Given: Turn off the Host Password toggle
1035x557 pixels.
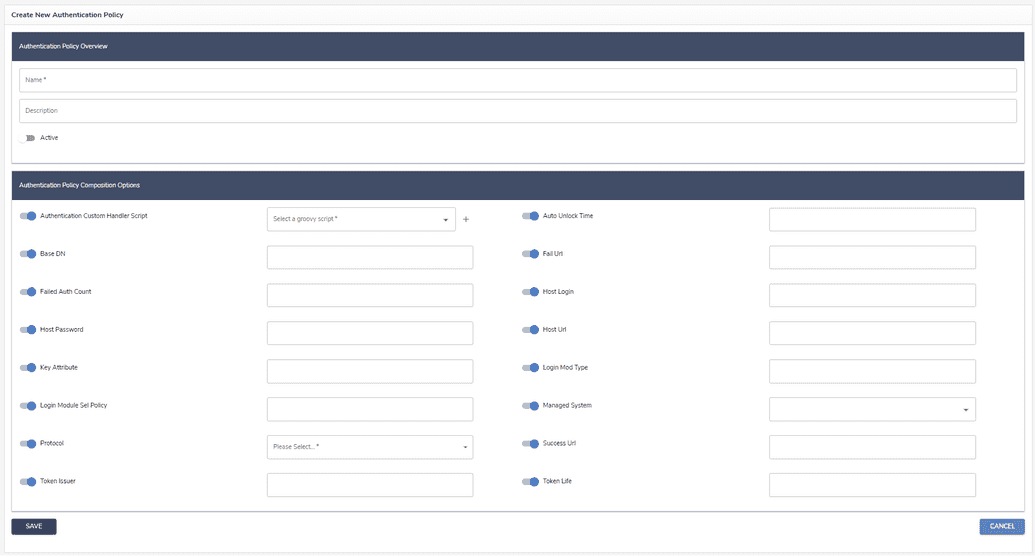Looking at the screenshot, I should 28,330.
